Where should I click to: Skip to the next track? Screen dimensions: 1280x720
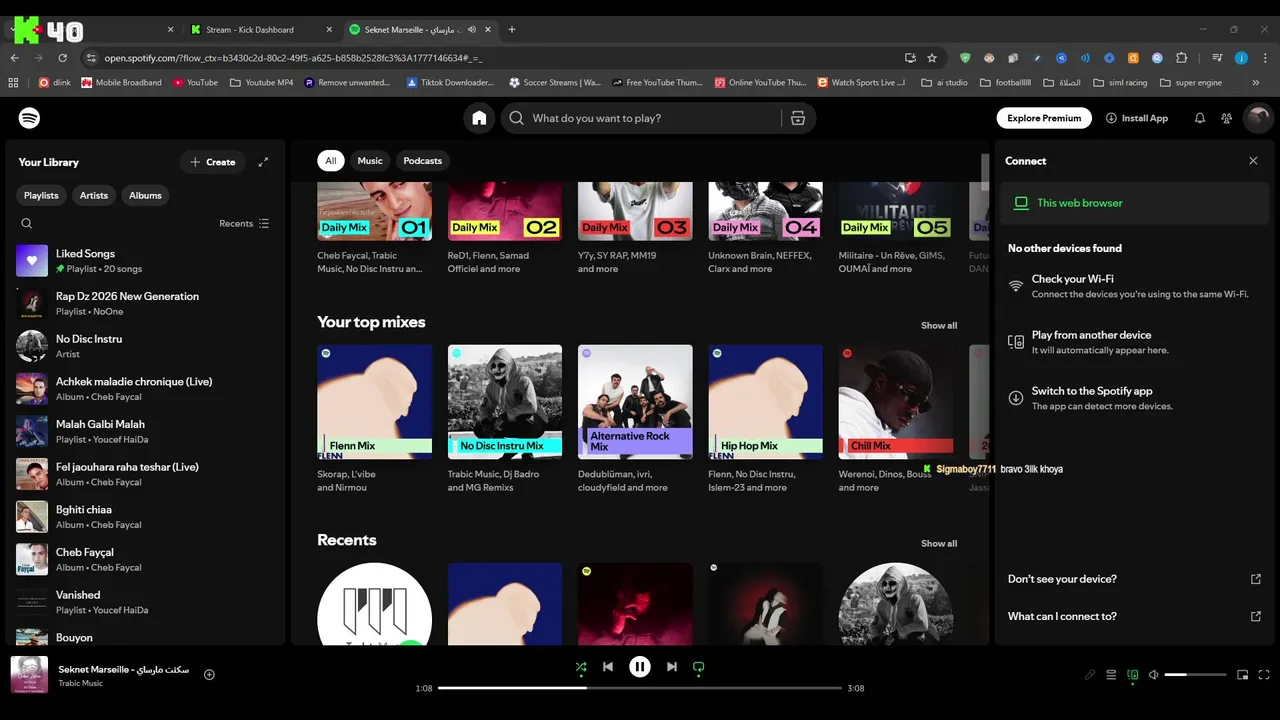(671, 667)
